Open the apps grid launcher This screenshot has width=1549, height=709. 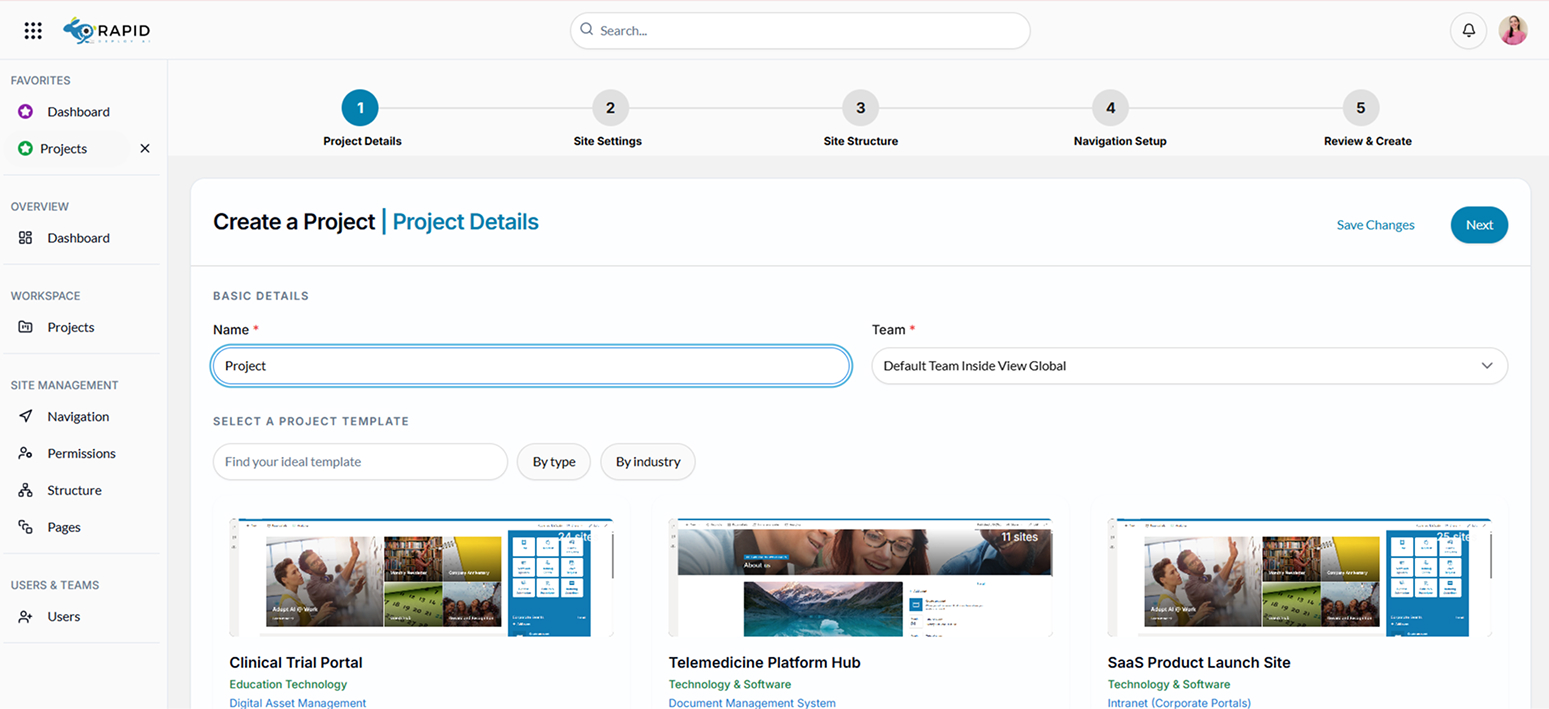pyautogui.click(x=33, y=30)
